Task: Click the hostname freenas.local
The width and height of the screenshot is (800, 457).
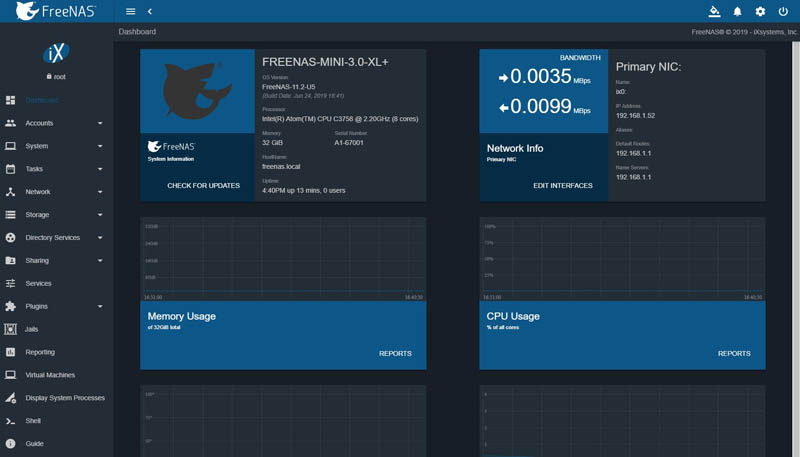Action: point(281,167)
